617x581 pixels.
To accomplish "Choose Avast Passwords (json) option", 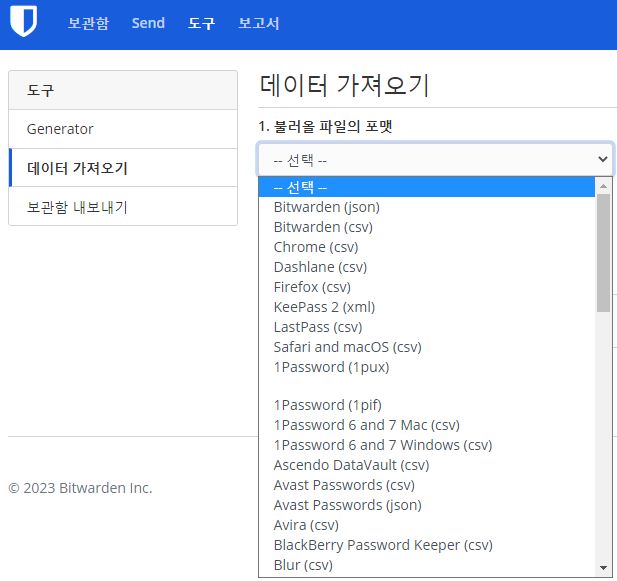I will 427,505.
